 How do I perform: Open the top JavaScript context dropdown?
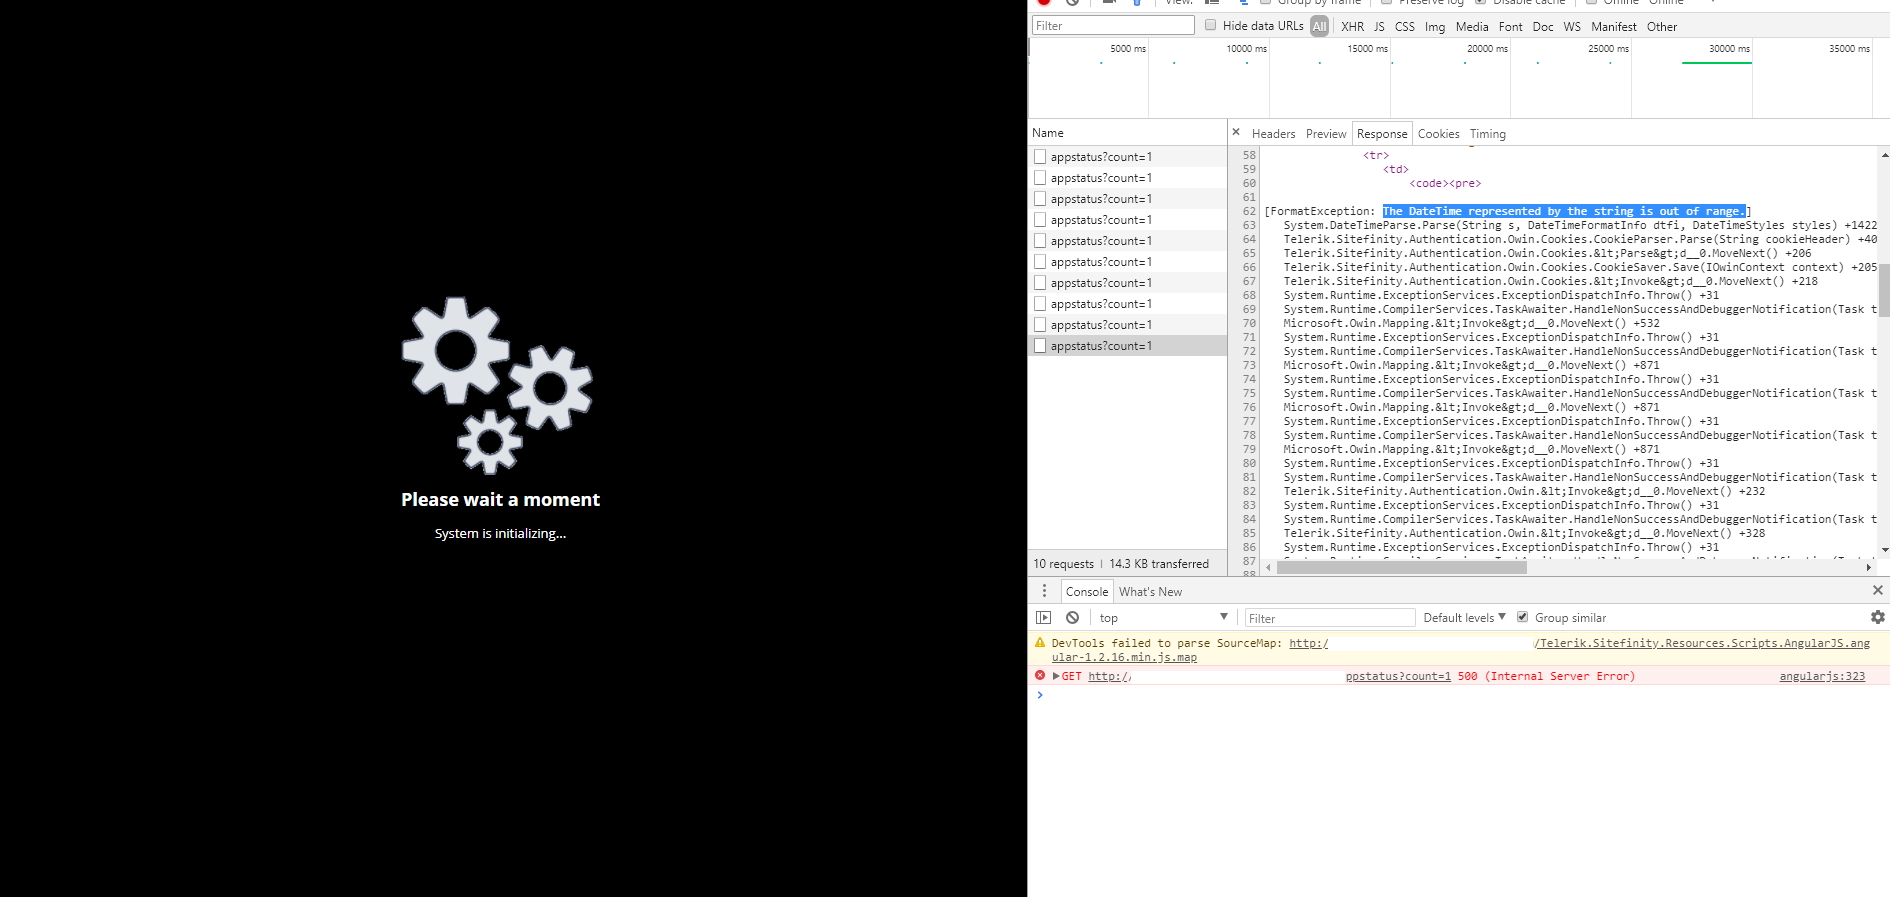[x=1163, y=618]
